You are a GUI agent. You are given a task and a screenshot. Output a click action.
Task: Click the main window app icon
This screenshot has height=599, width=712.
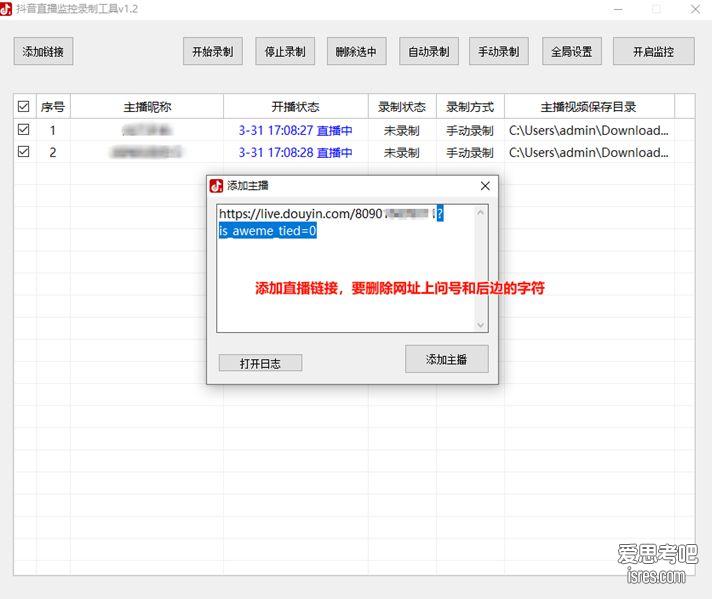pyautogui.click(x=6, y=9)
